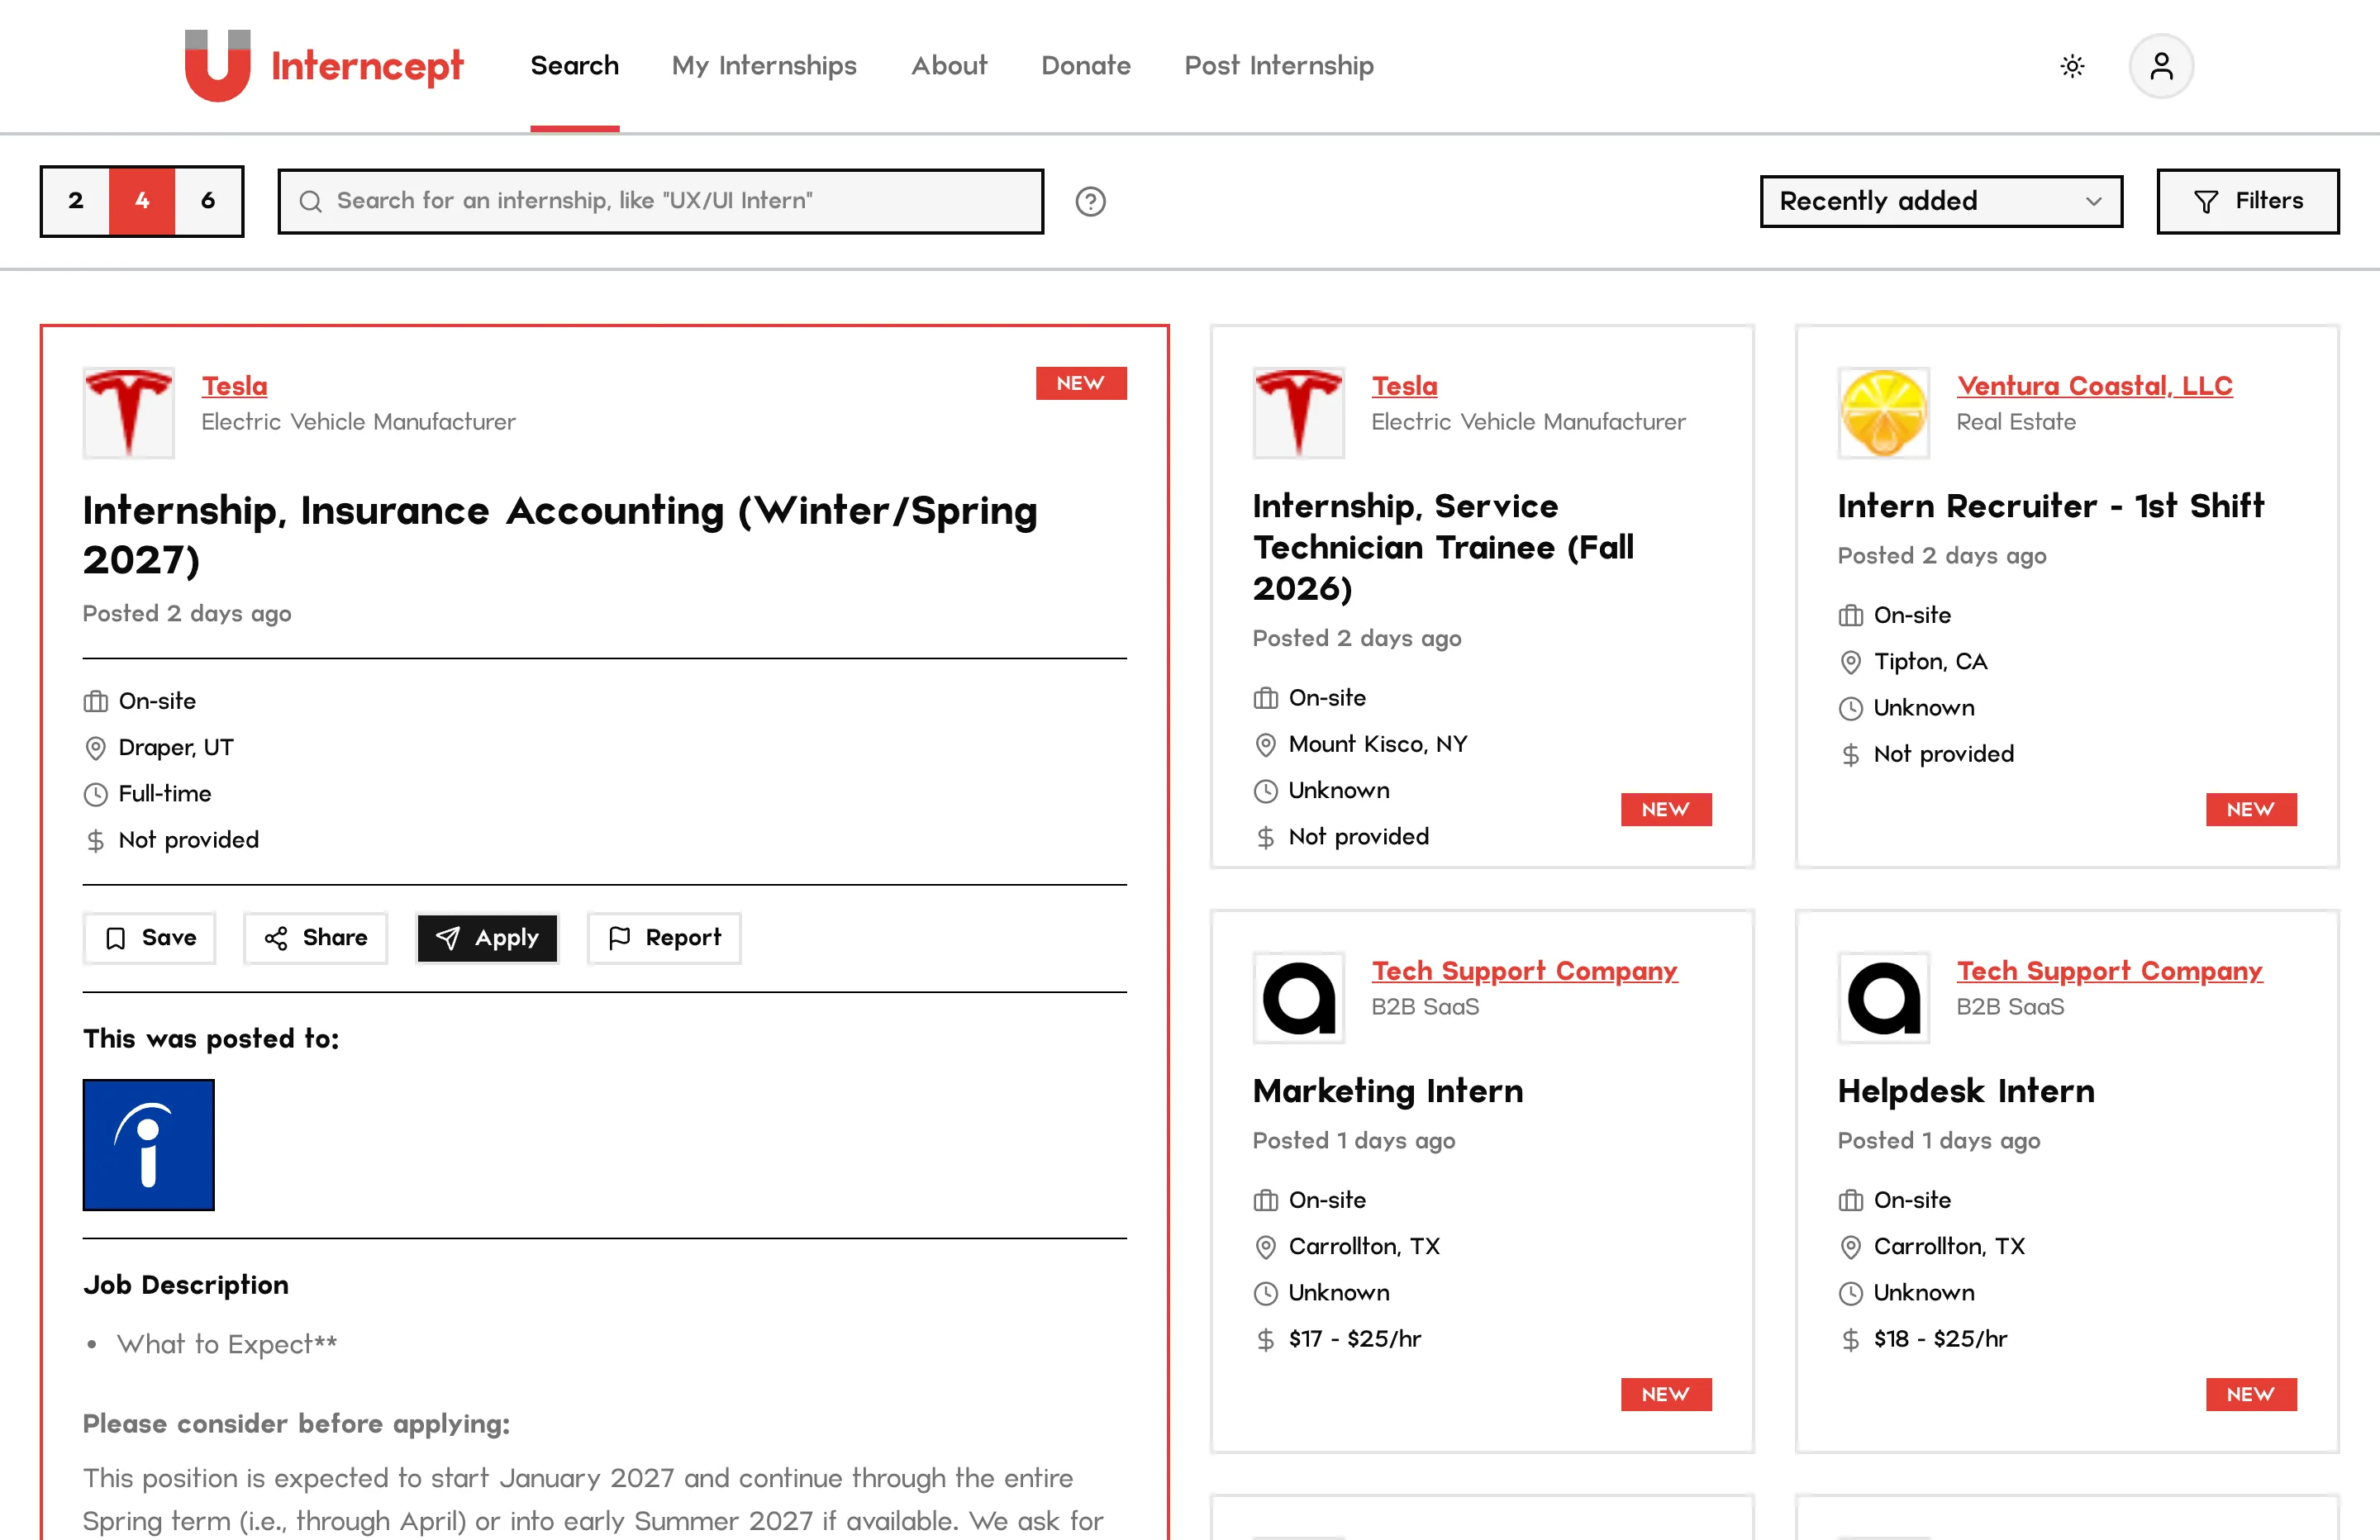Toggle the light/dark theme sun icon
The width and height of the screenshot is (2380, 1540).
click(x=2072, y=66)
